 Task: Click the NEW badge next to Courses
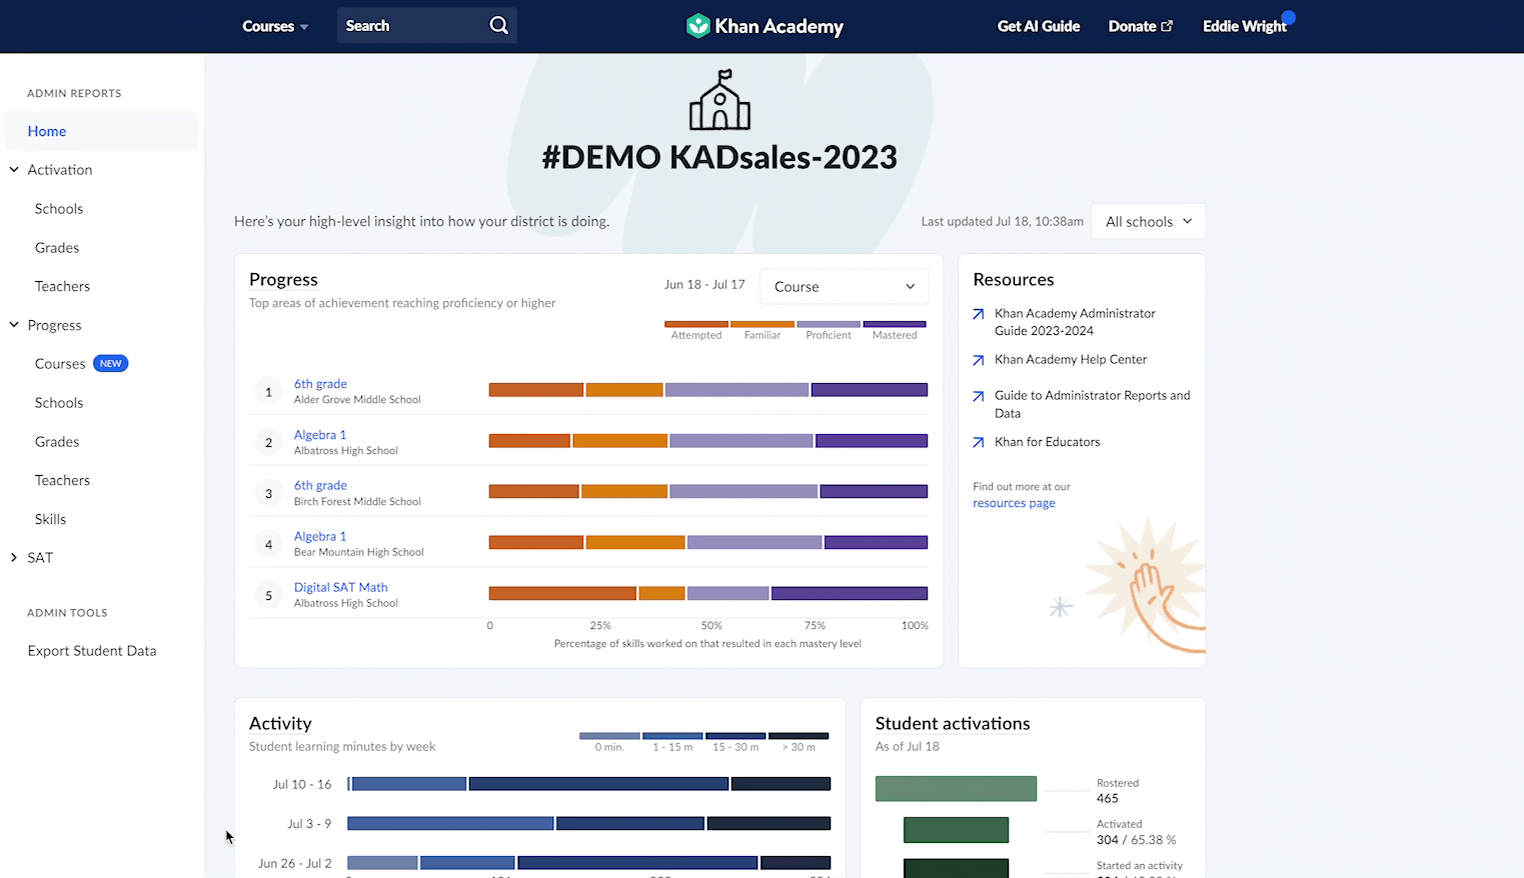point(111,364)
